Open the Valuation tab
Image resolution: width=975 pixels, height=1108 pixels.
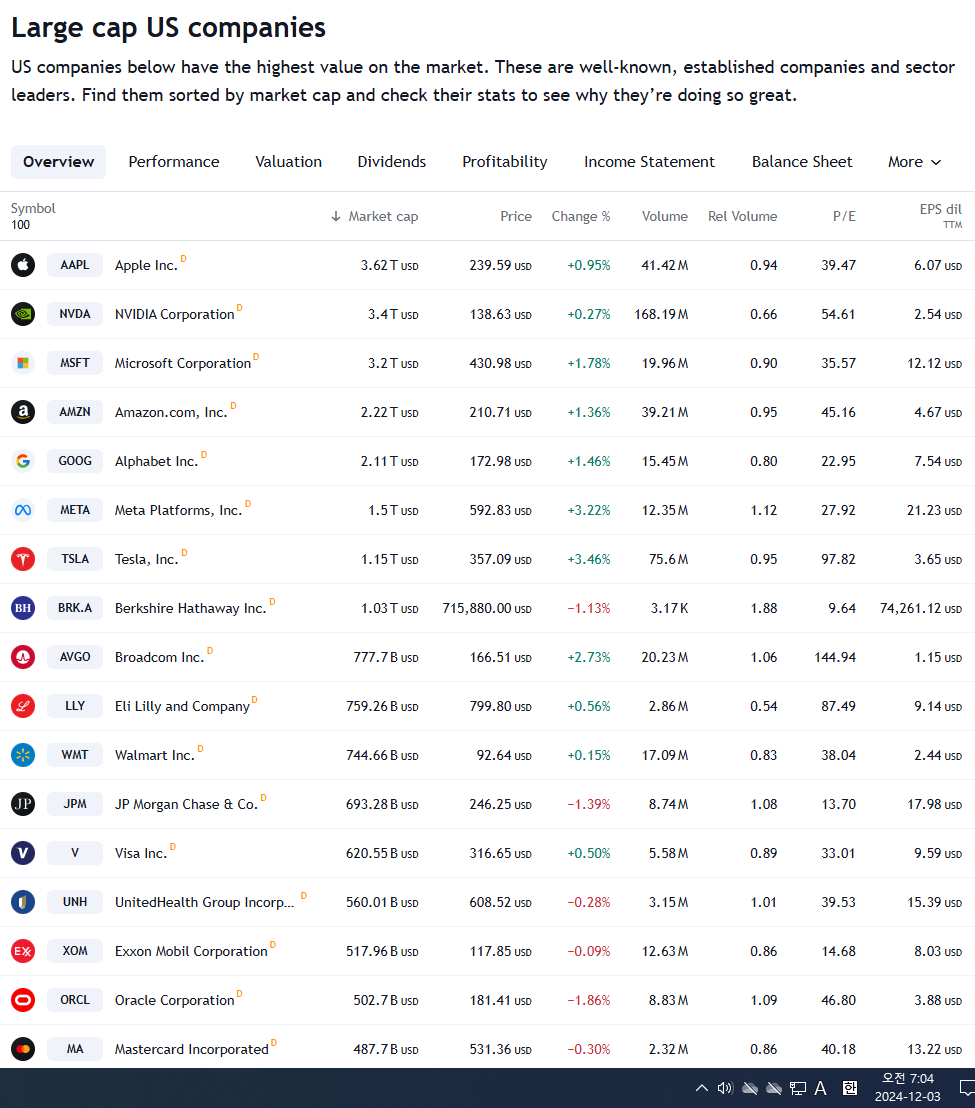coord(288,162)
